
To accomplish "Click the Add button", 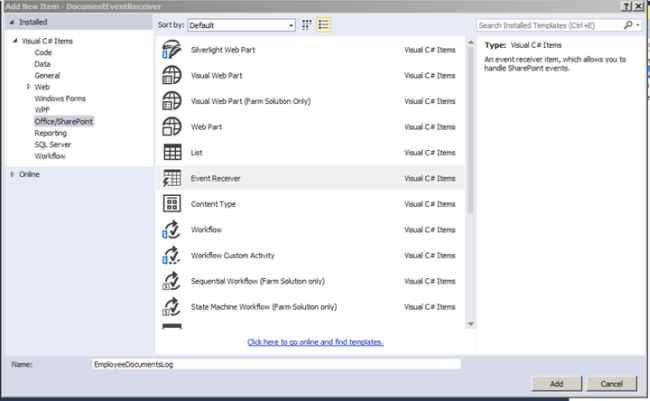I will 557,384.
